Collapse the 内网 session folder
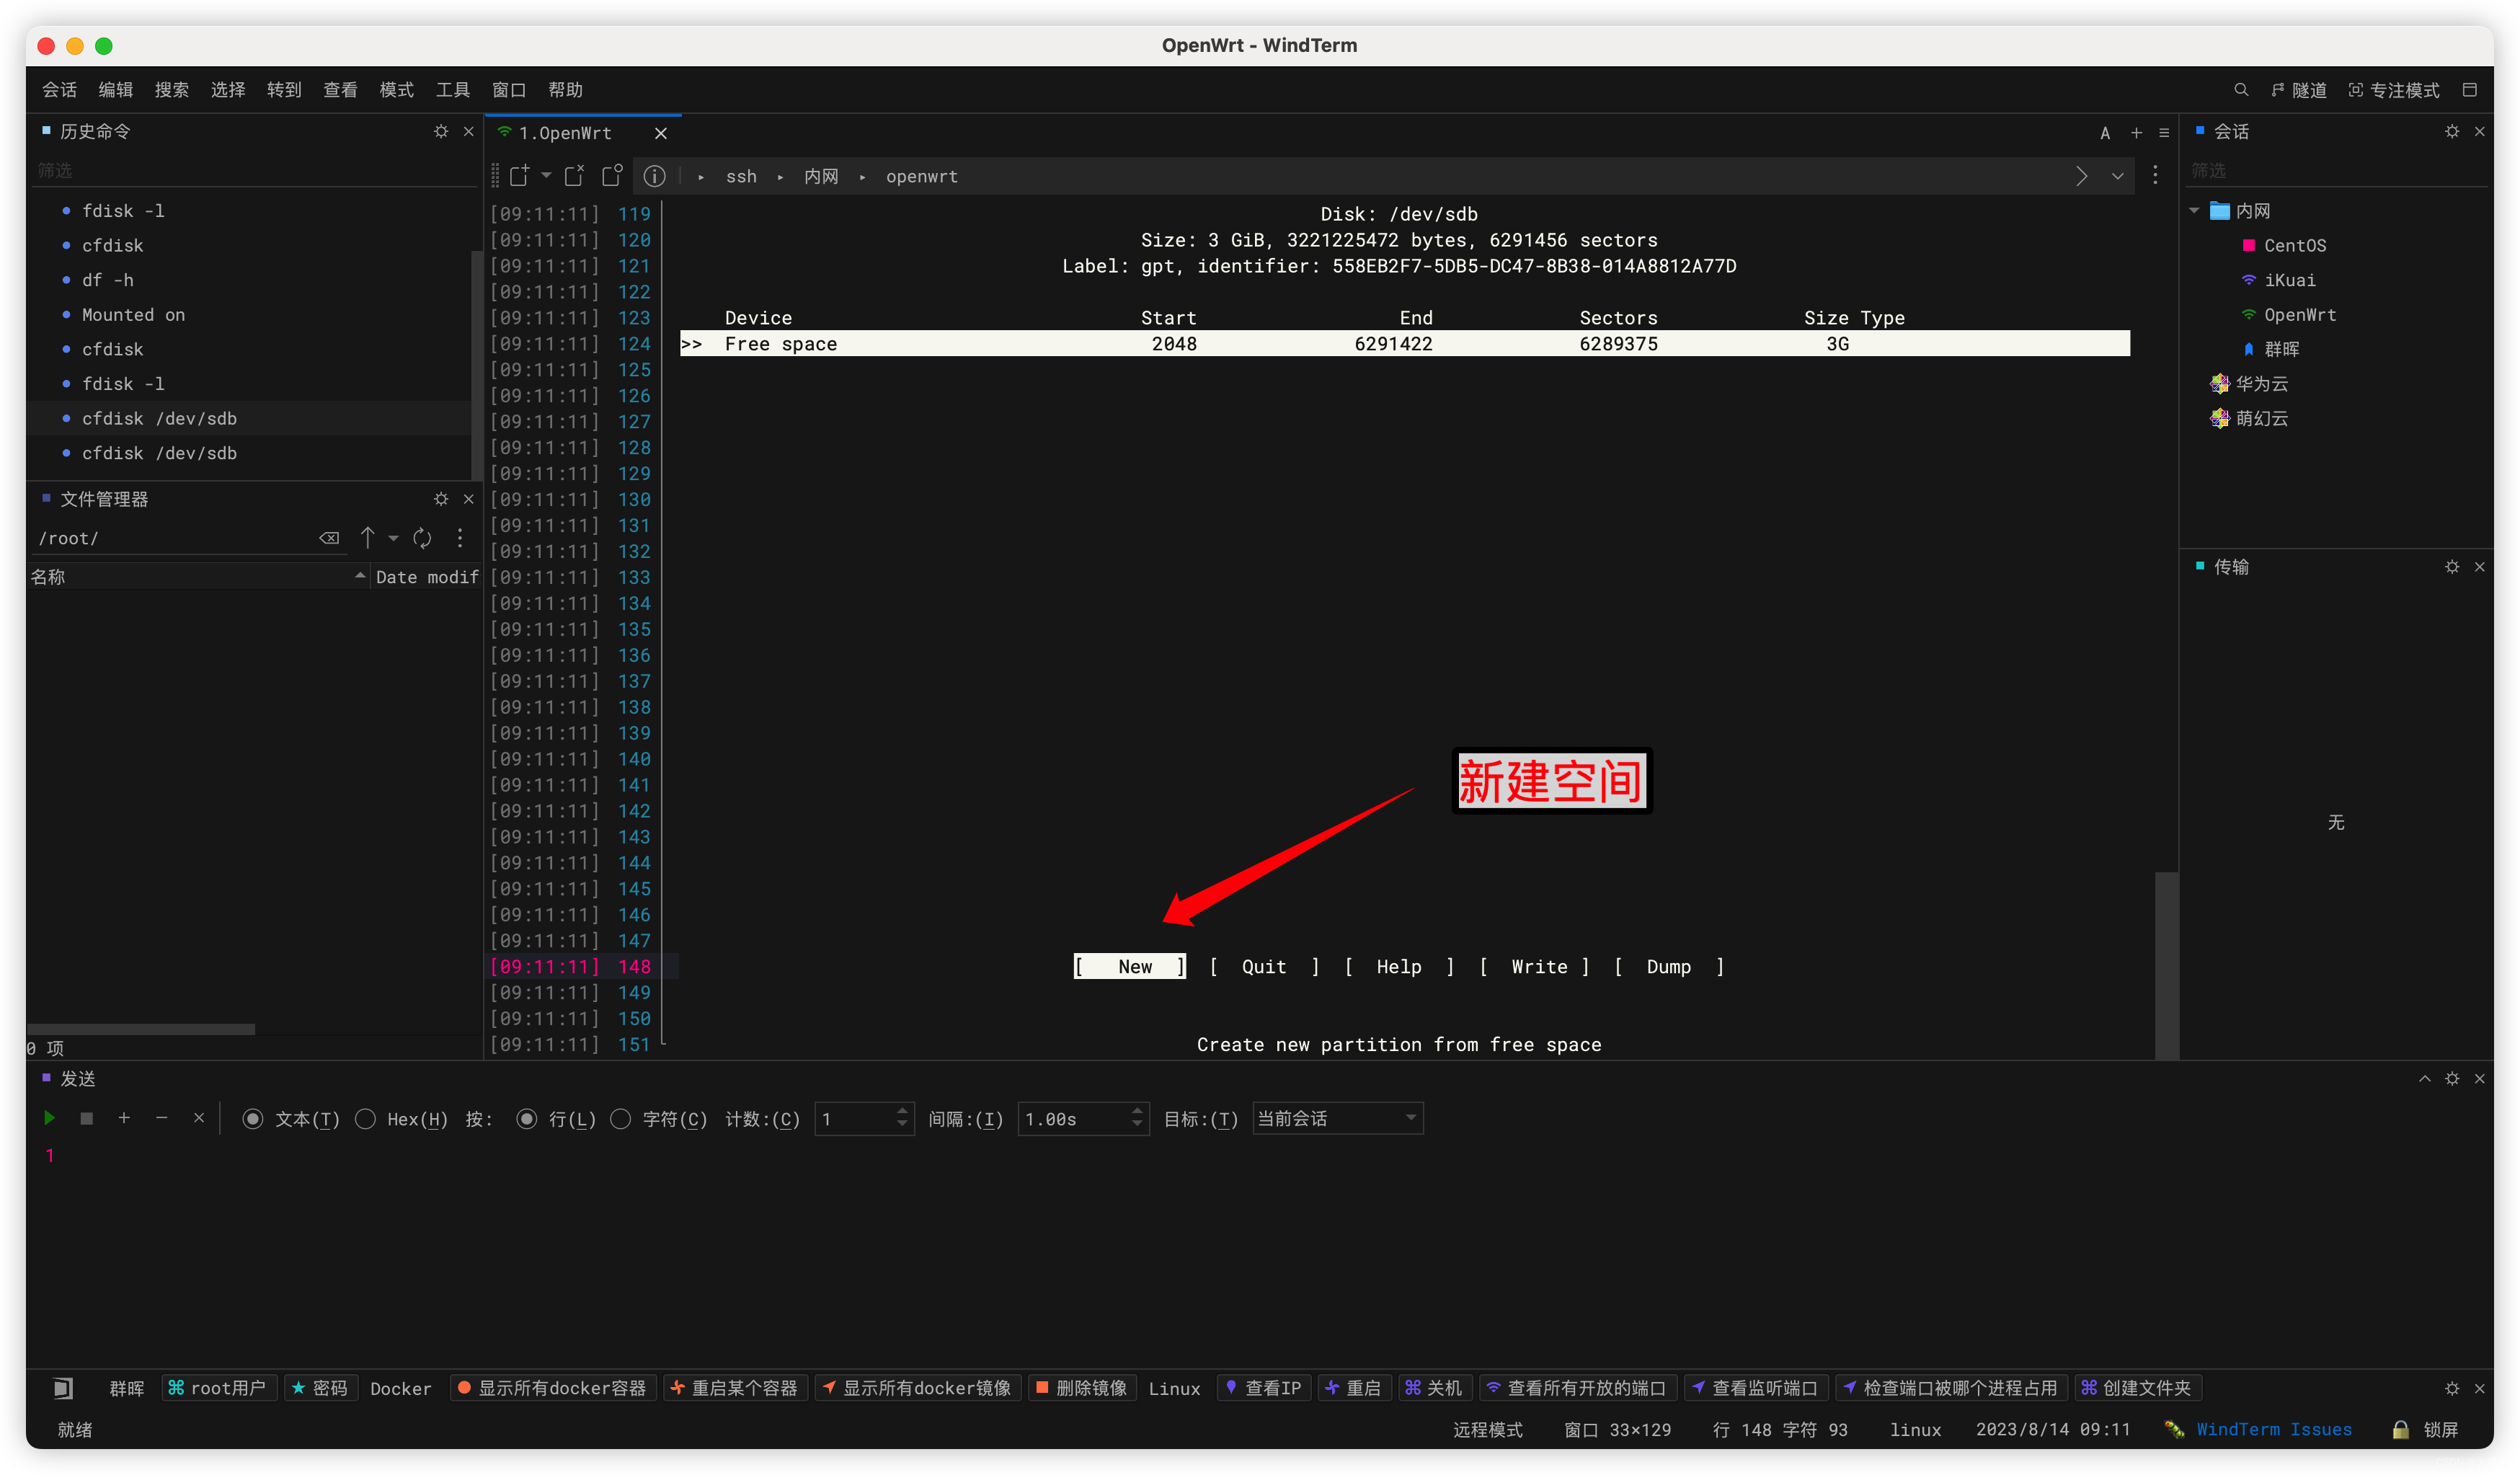Viewport: 2520px width, 1475px height. click(2194, 210)
